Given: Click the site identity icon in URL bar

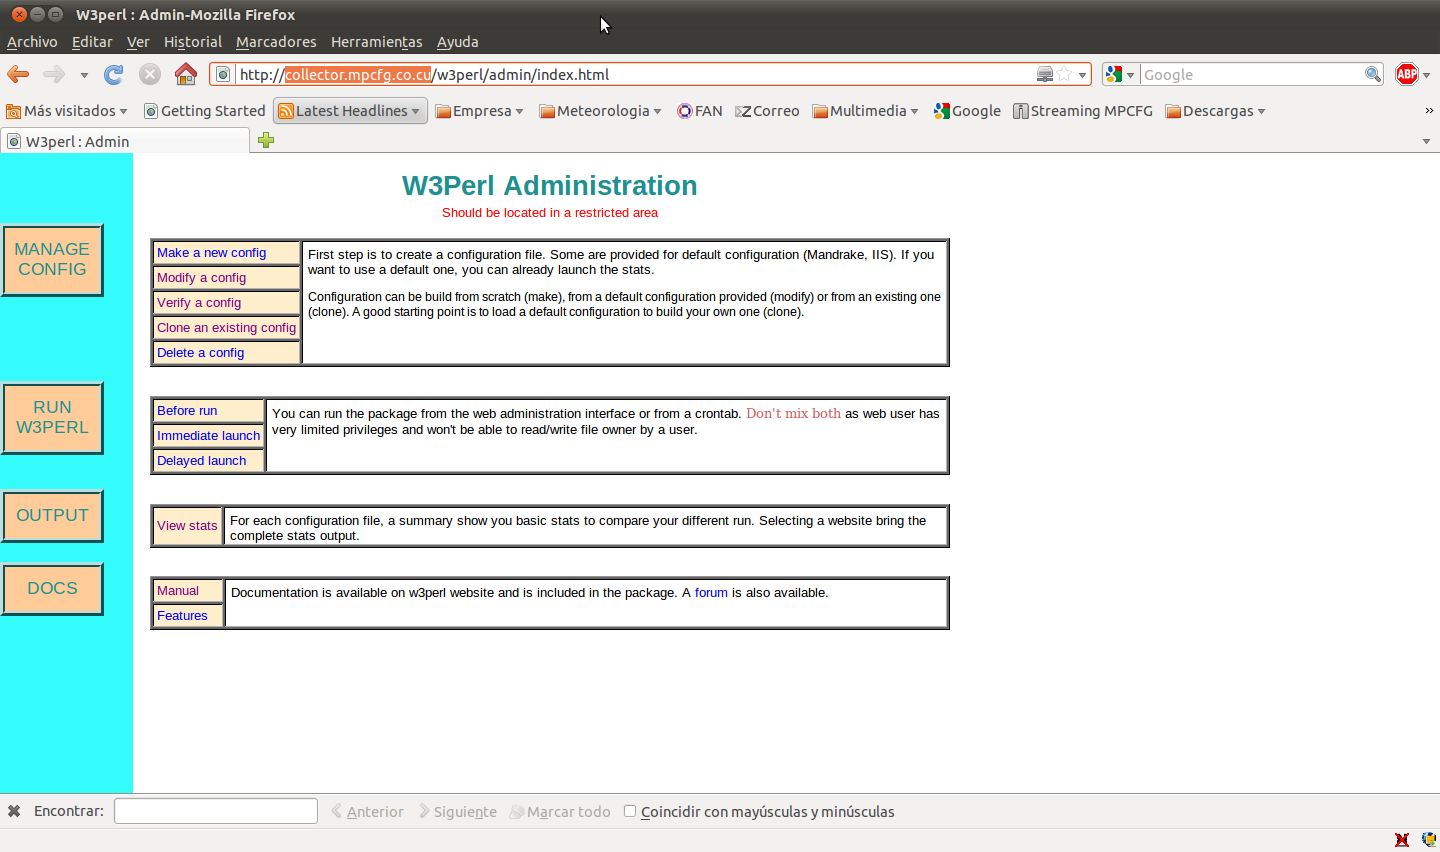Looking at the screenshot, I should pyautogui.click(x=223, y=74).
